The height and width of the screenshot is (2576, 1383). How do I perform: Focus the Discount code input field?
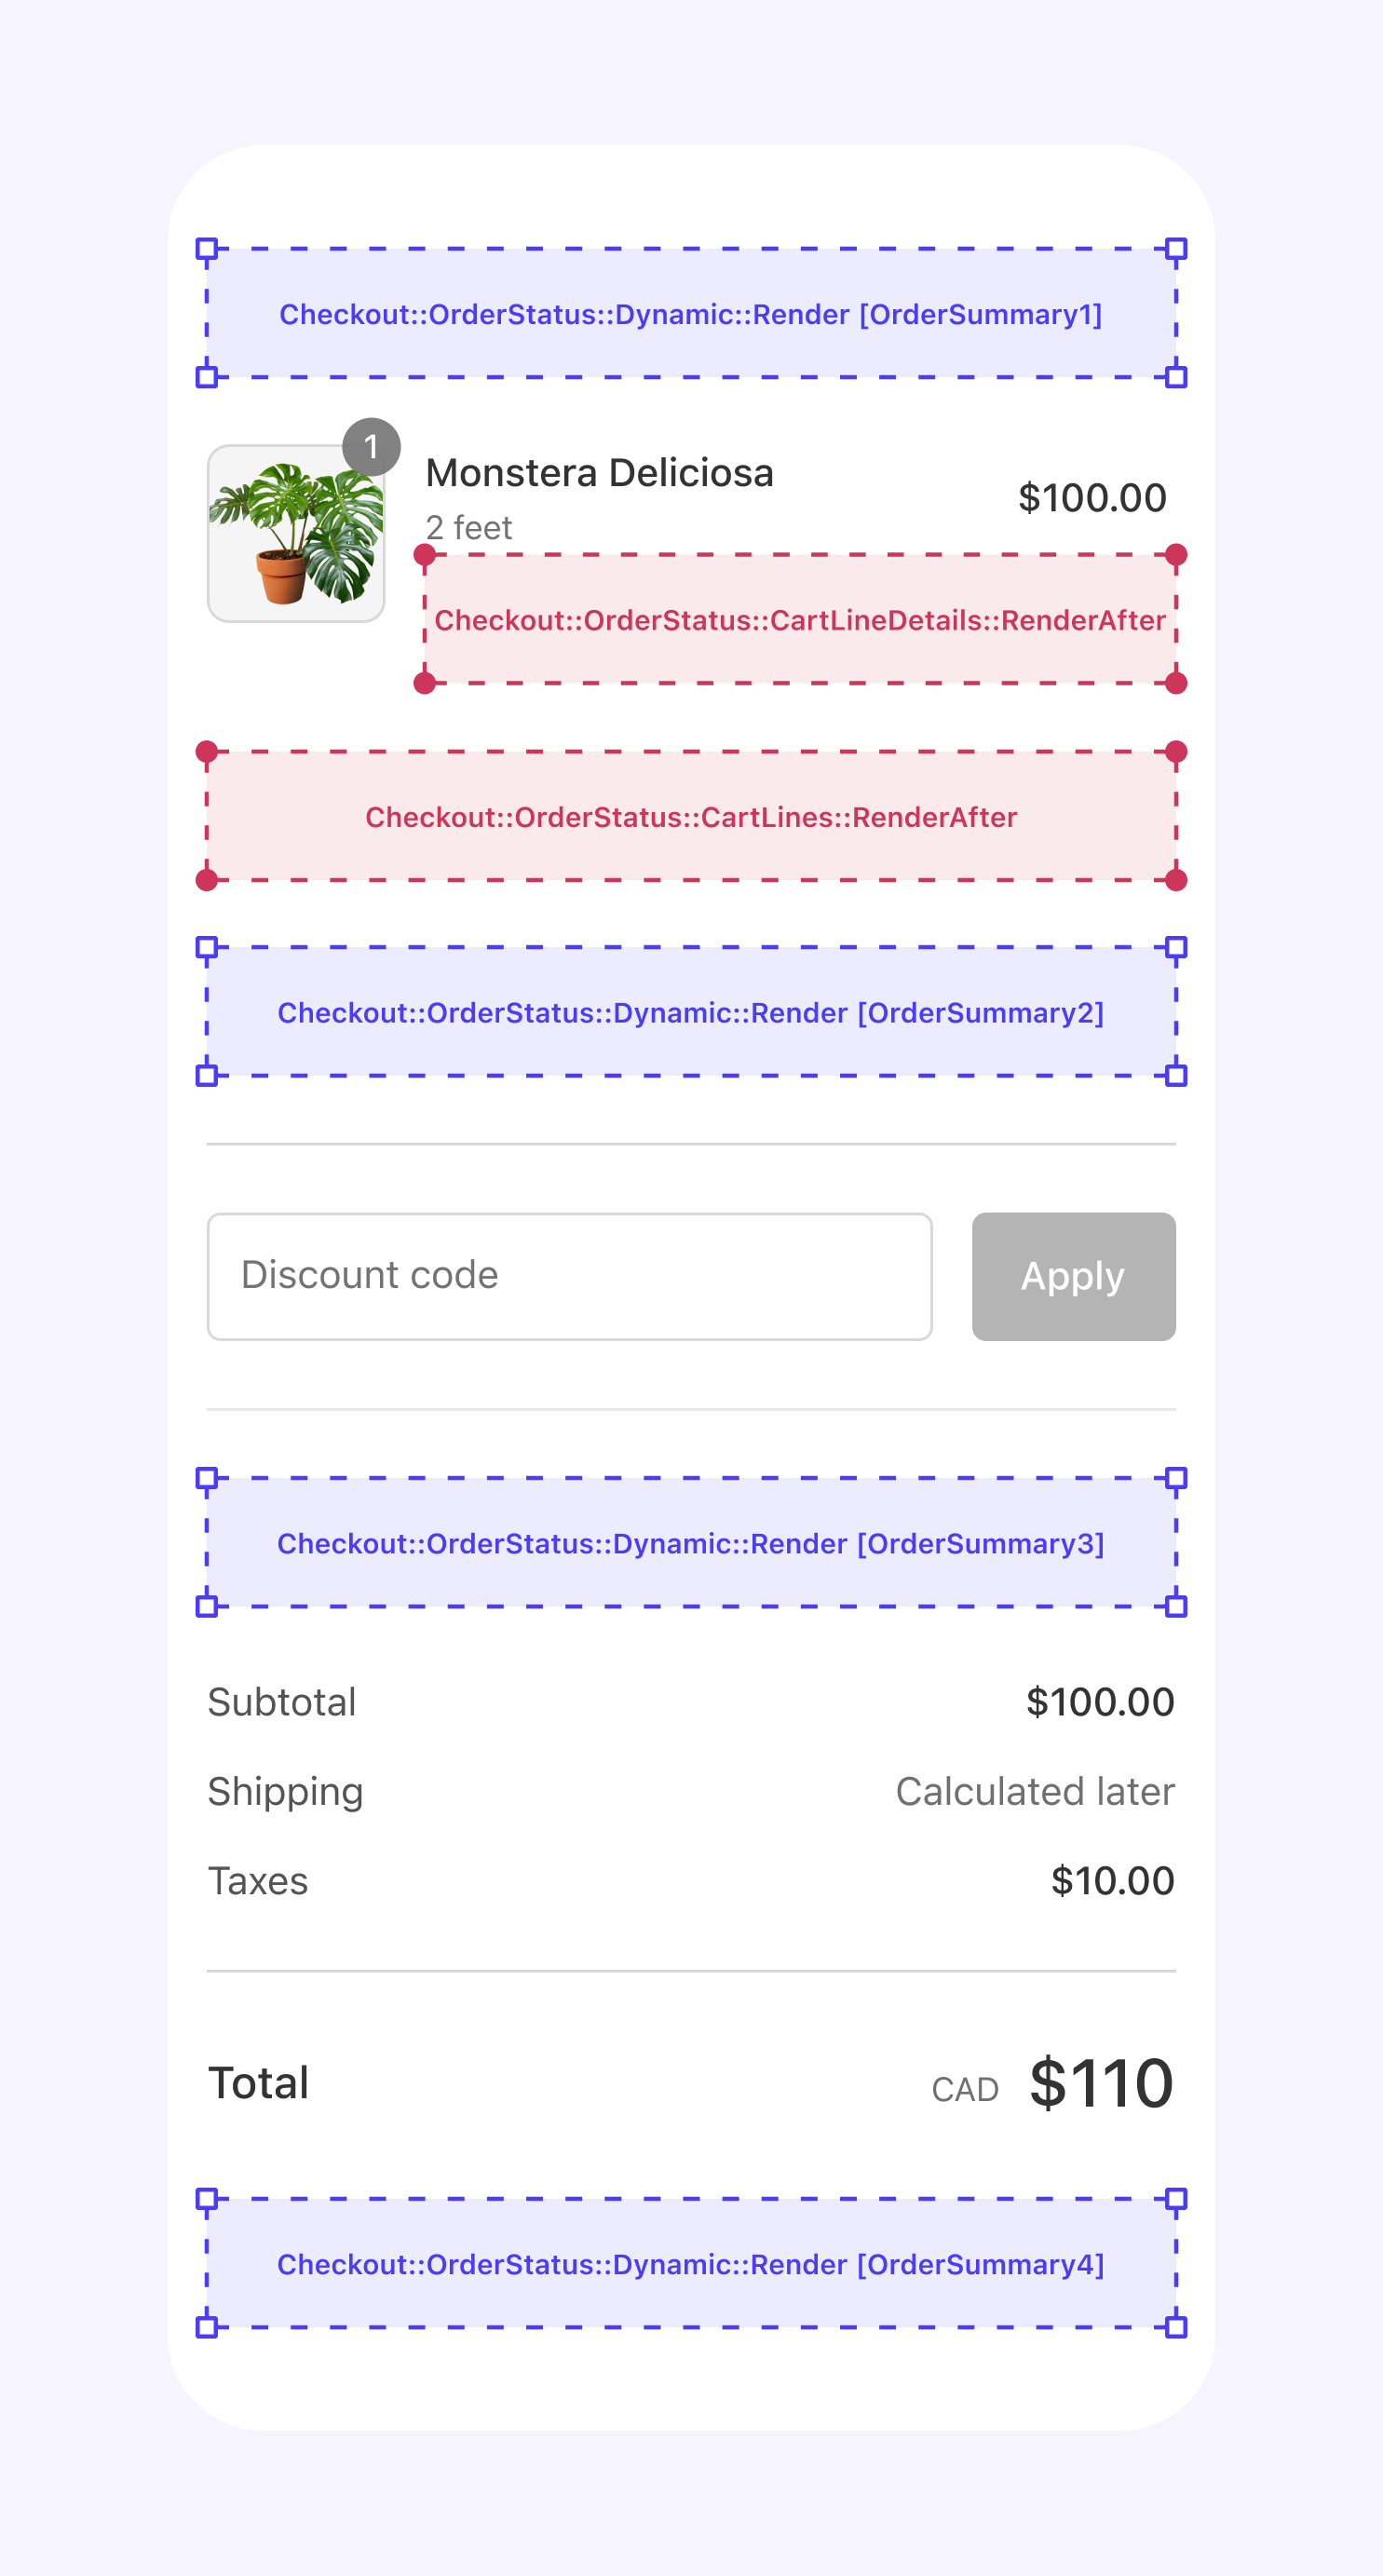[569, 1276]
